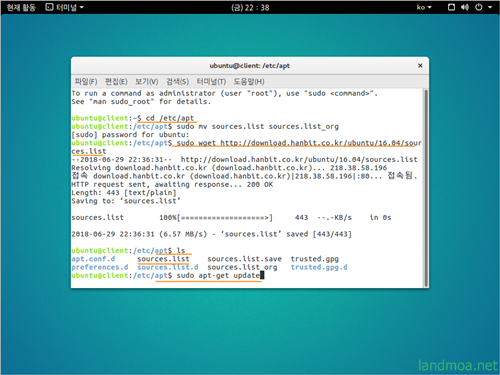Open the 터미널(T) menu
Image resolution: width=500 pixels, height=375 pixels.
[211, 82]
